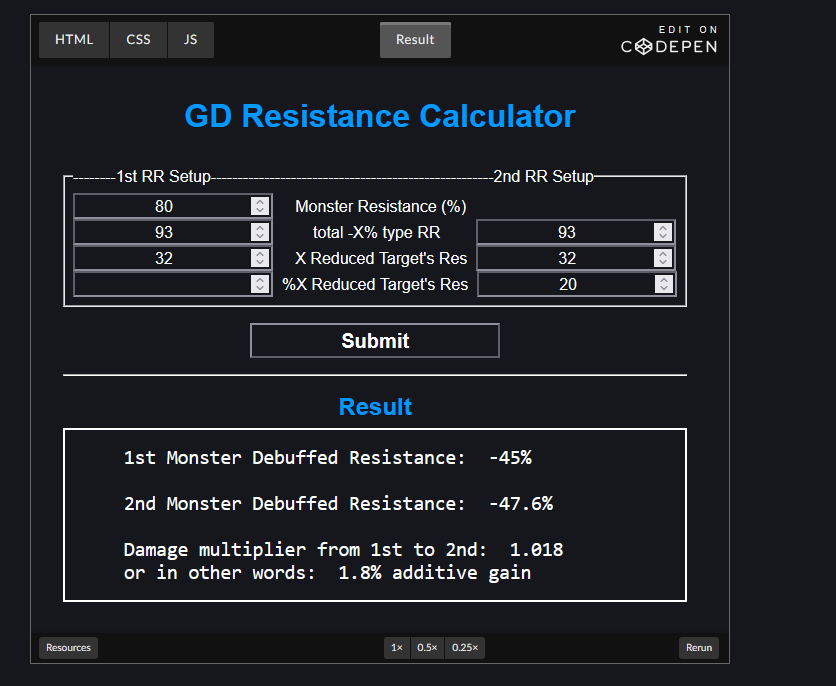Click the 1.8% additive gain line
Screen dimensions: 836x686
coord(327,572)
